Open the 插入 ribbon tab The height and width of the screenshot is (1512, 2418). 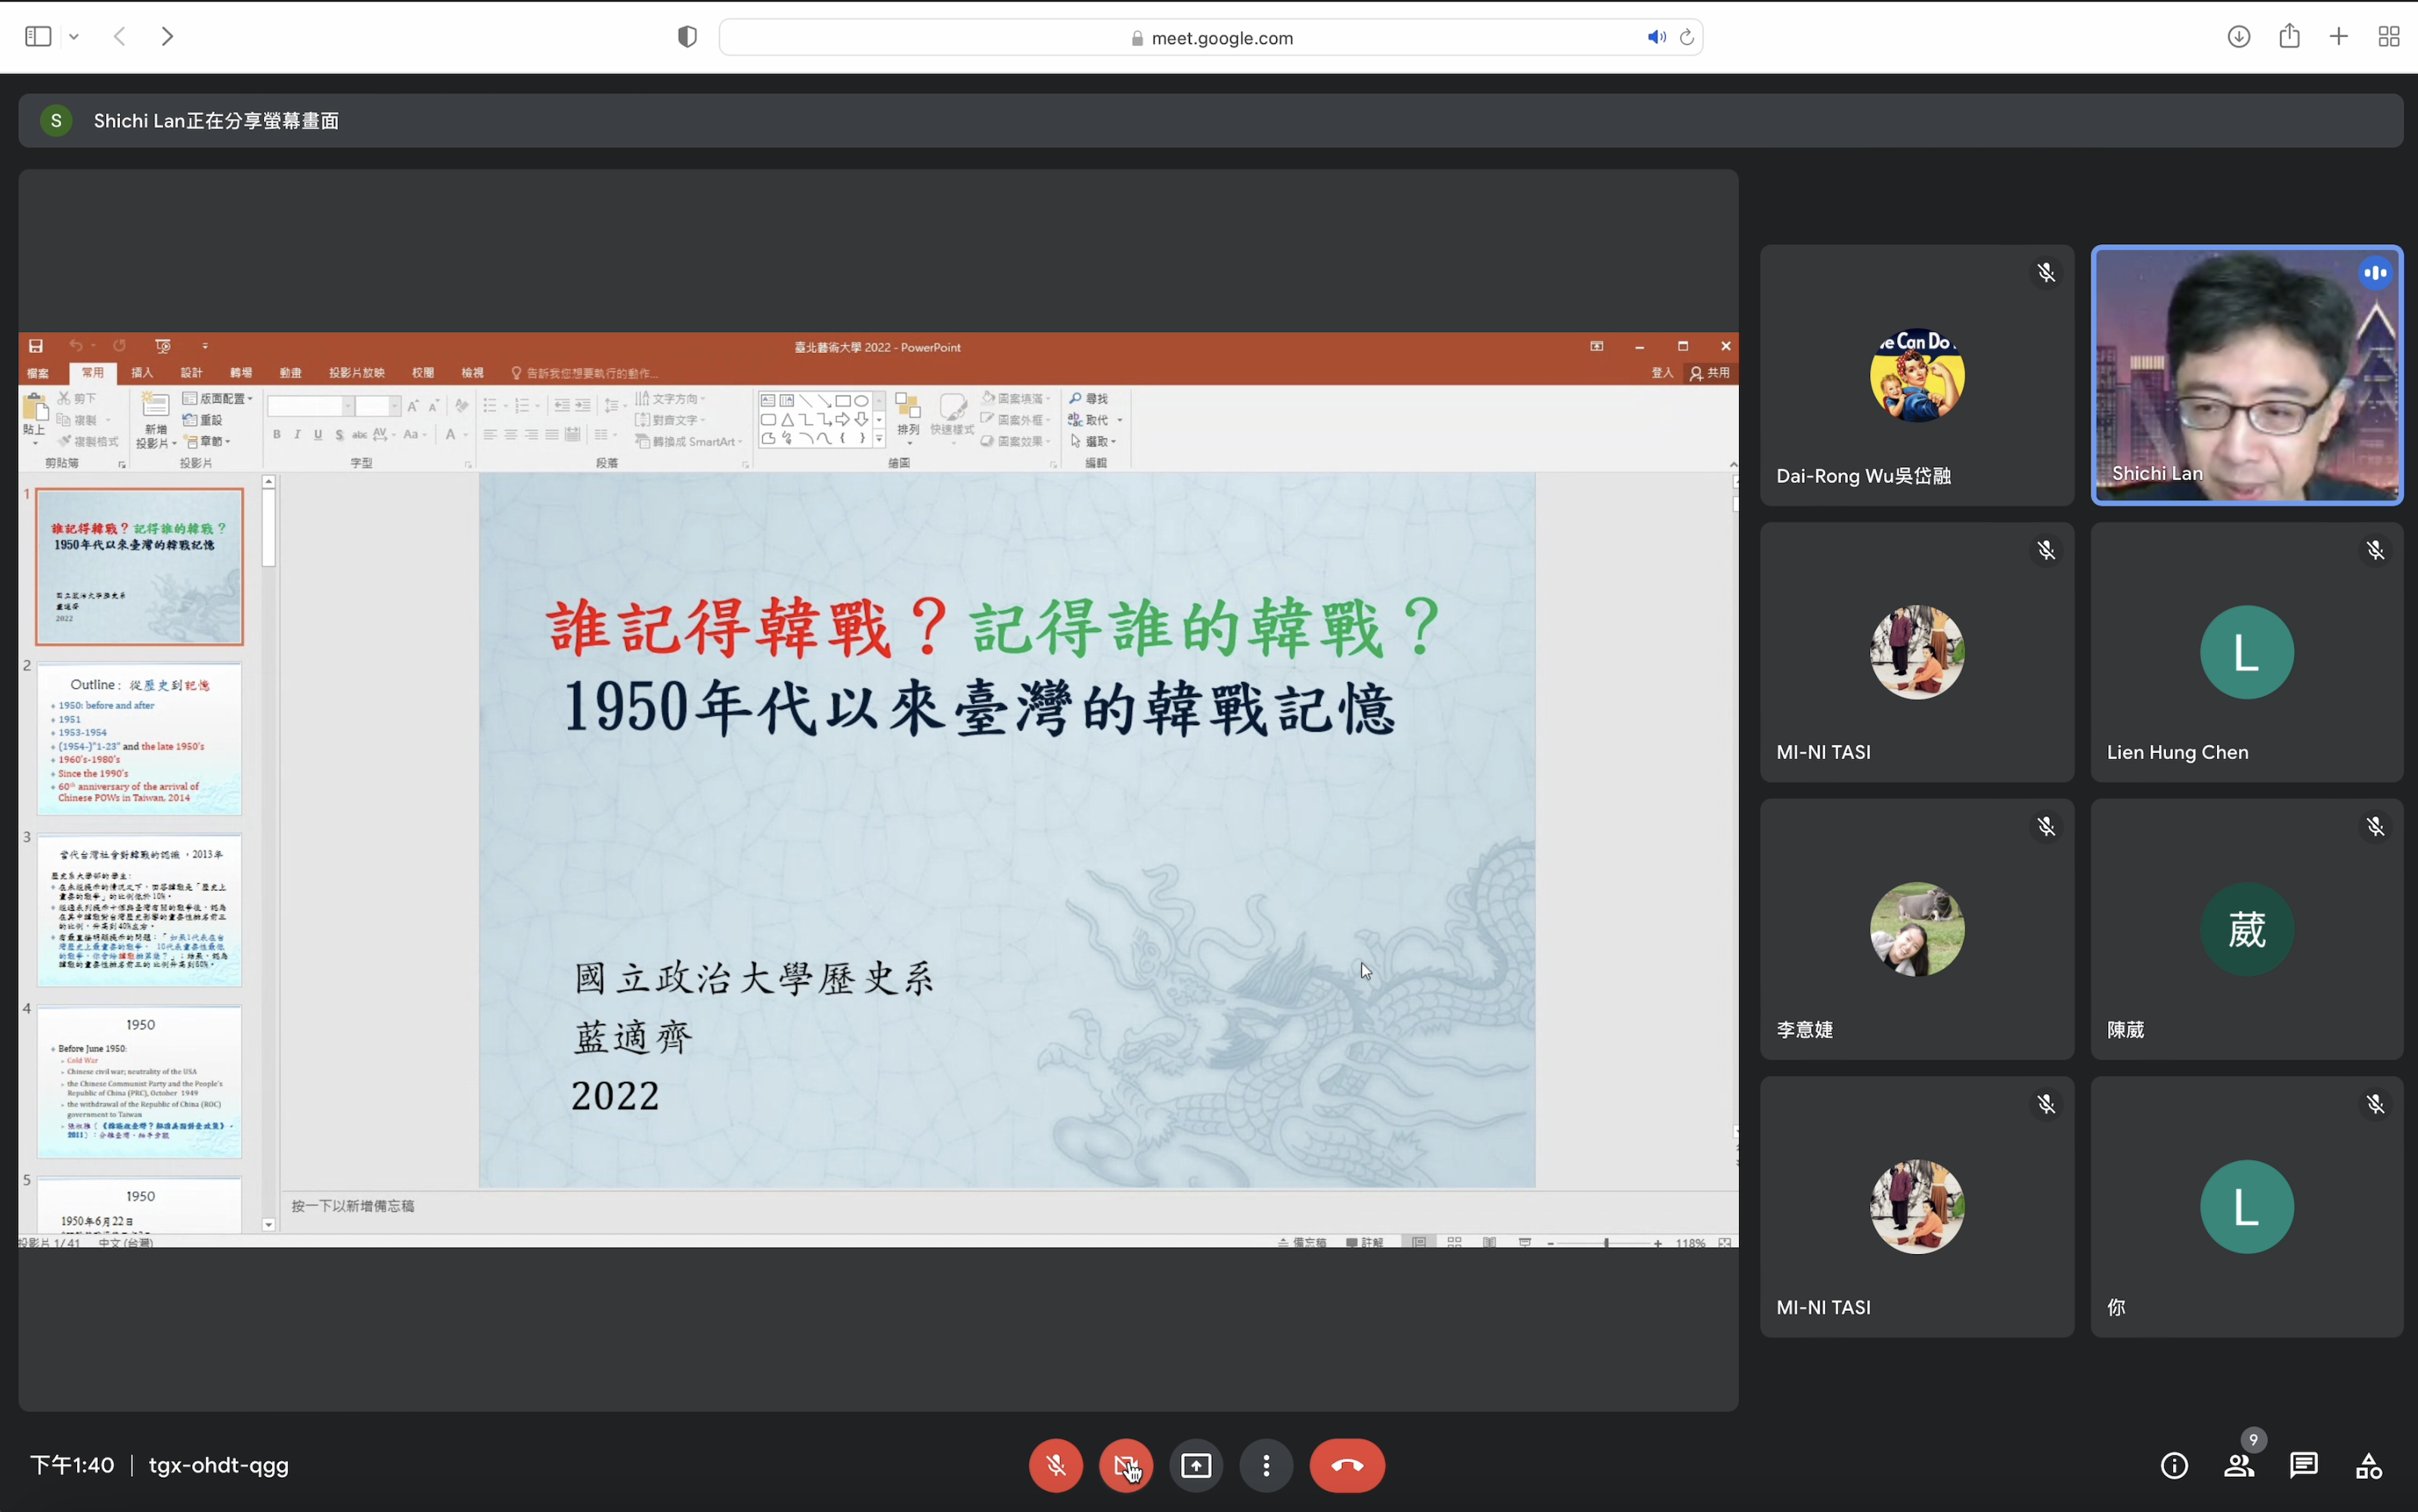[142, 371]
